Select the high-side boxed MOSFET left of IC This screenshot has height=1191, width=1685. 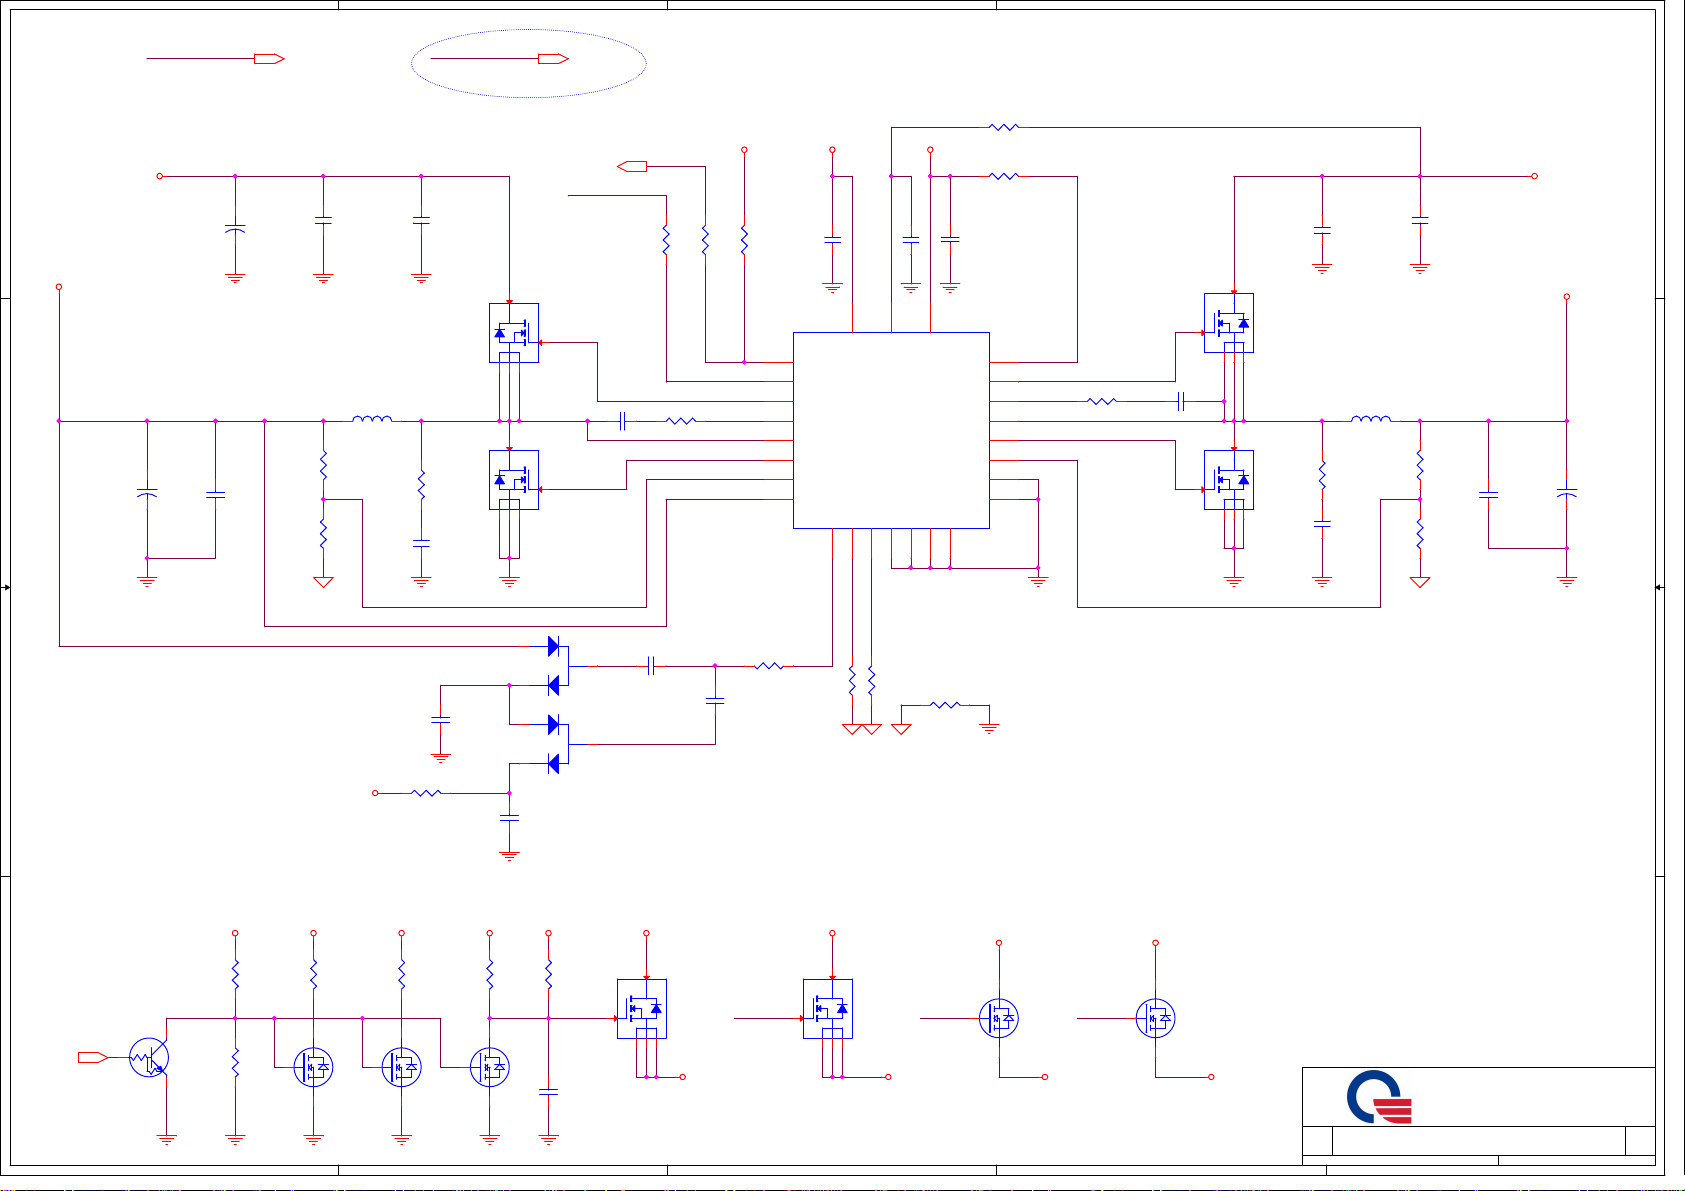(x=514, y=333)
